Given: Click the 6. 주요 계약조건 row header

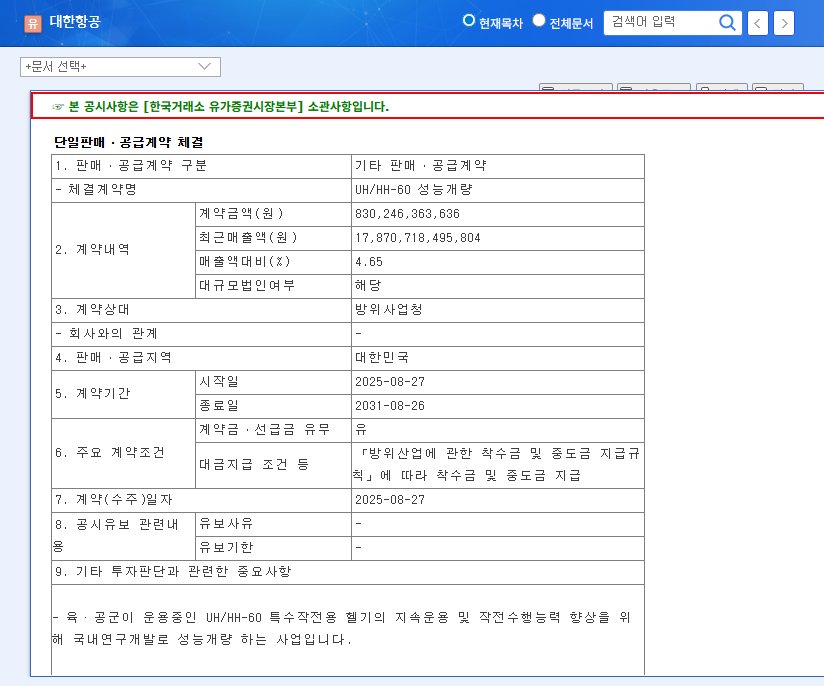Looking at the screenshot, I should coord(109,453).
